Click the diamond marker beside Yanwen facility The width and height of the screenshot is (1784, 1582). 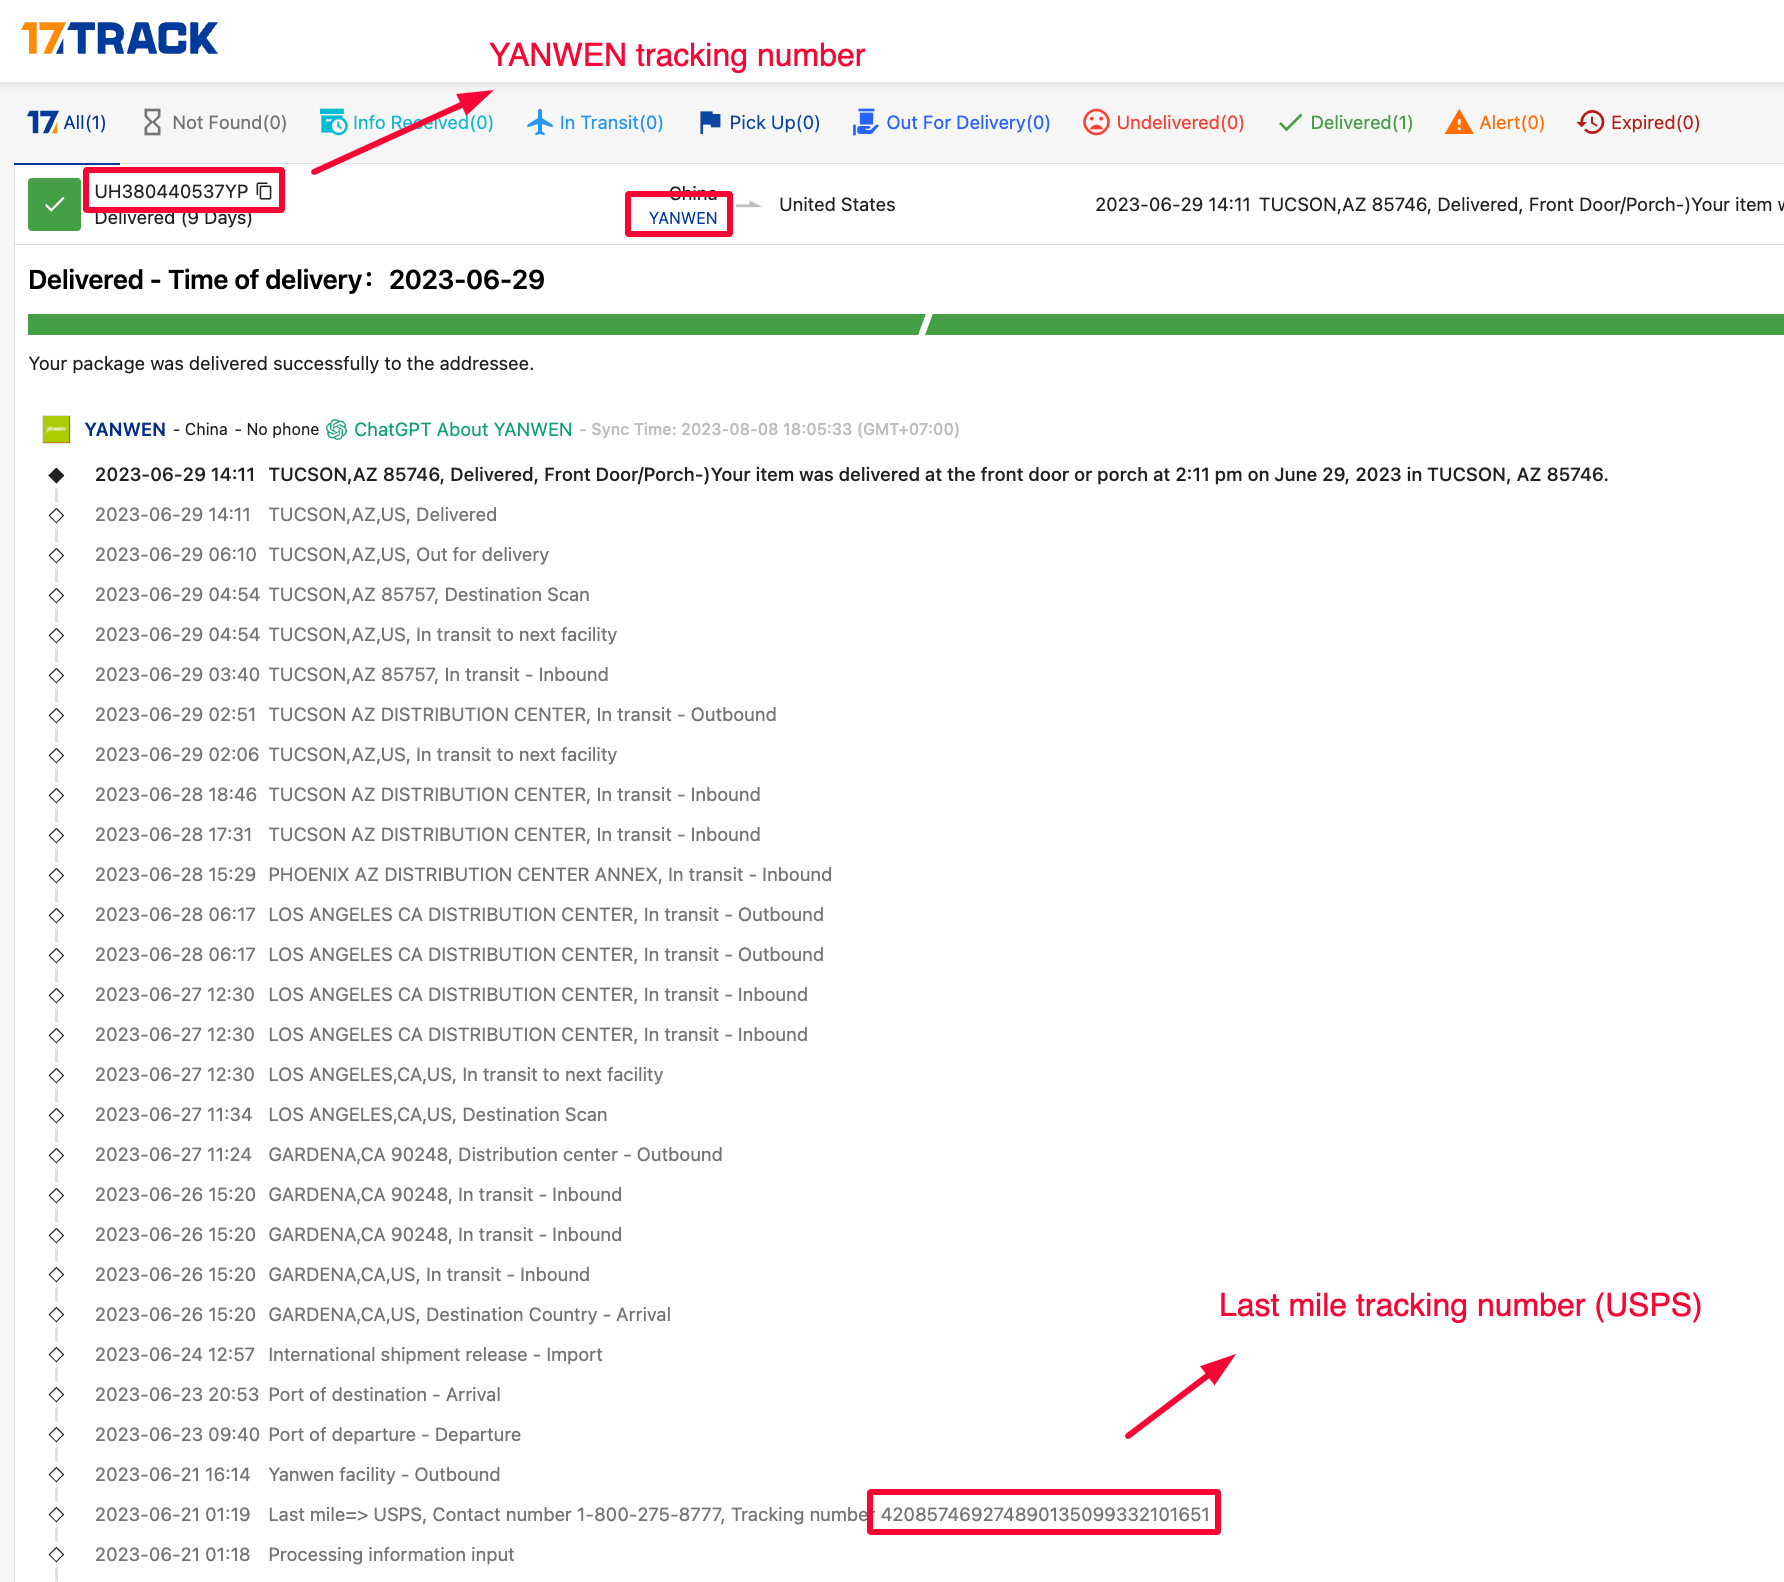coord(56,1475)
